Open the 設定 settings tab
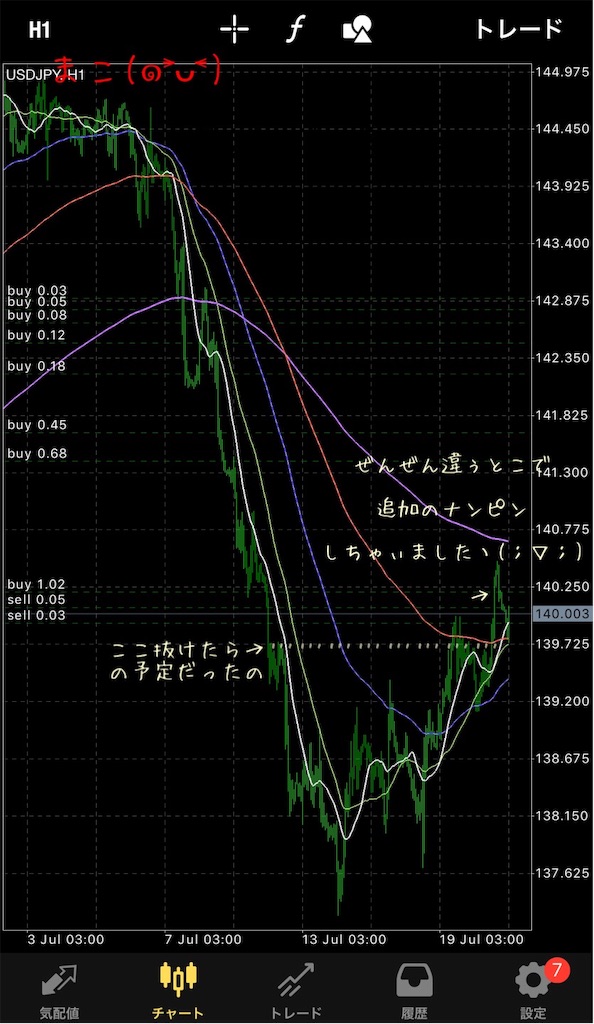This screenshot has width=594, height=1024. [x=533, y=990]
